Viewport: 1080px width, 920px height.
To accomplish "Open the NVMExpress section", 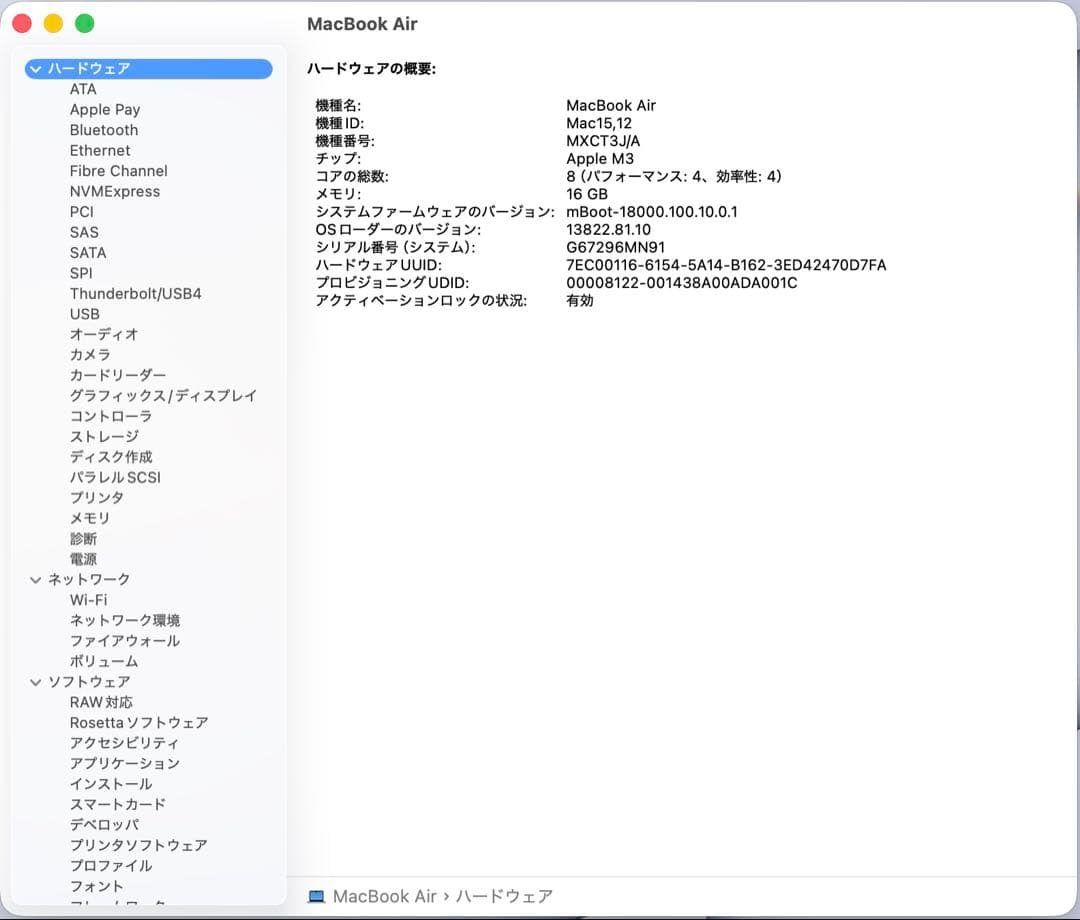I will point(113,191).
